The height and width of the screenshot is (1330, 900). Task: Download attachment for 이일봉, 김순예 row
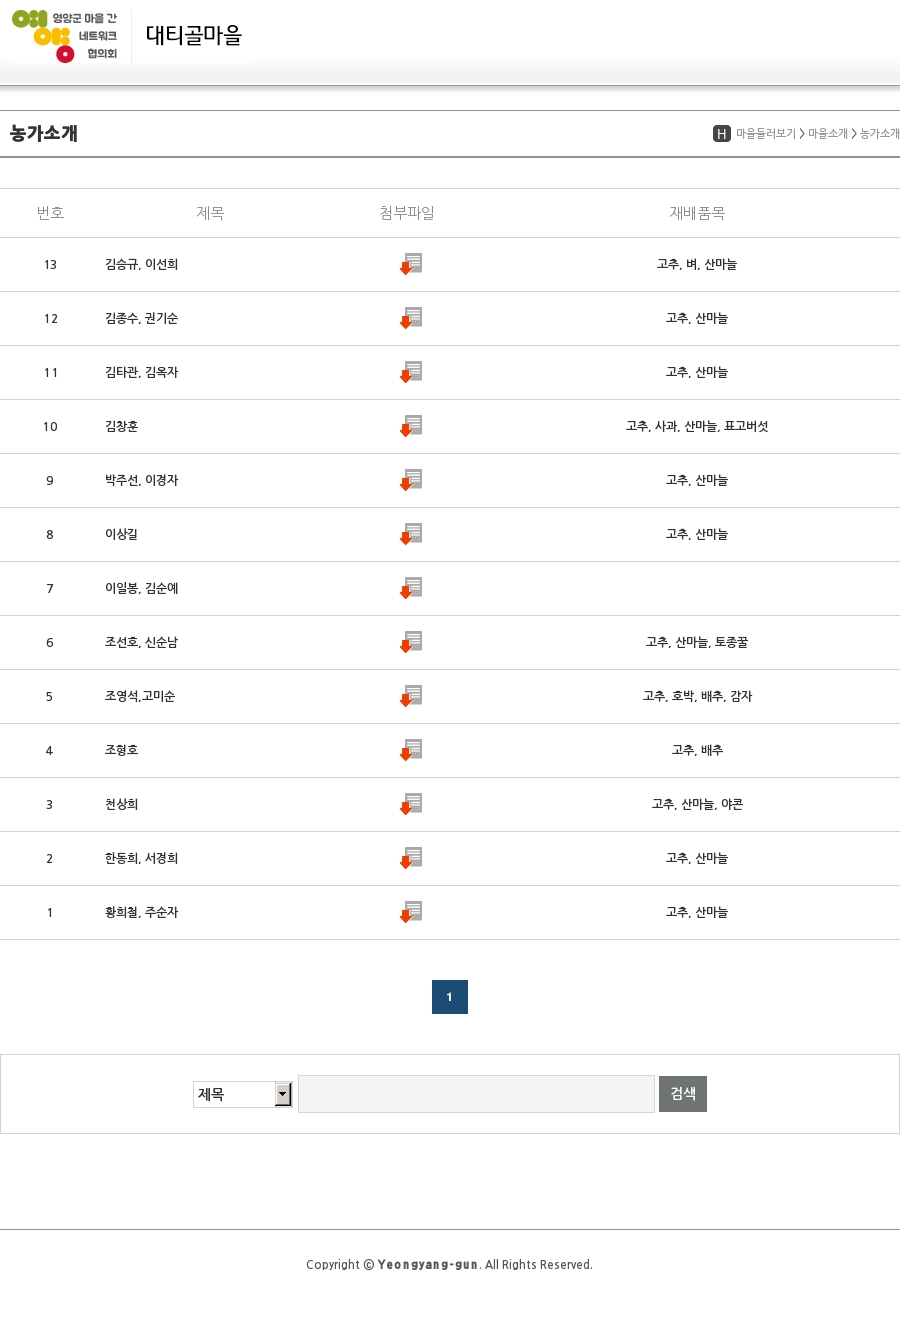(x=411, y=588)
